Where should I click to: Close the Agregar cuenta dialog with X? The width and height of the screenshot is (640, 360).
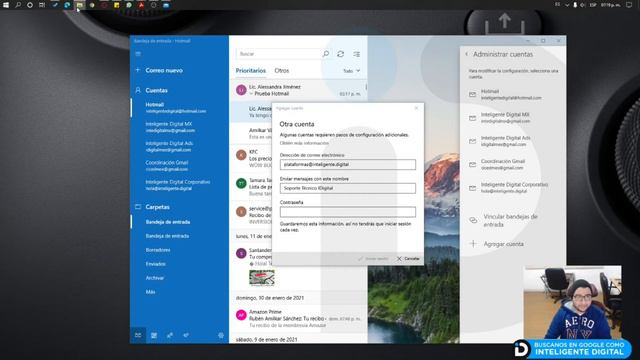(x=416, y=108)
